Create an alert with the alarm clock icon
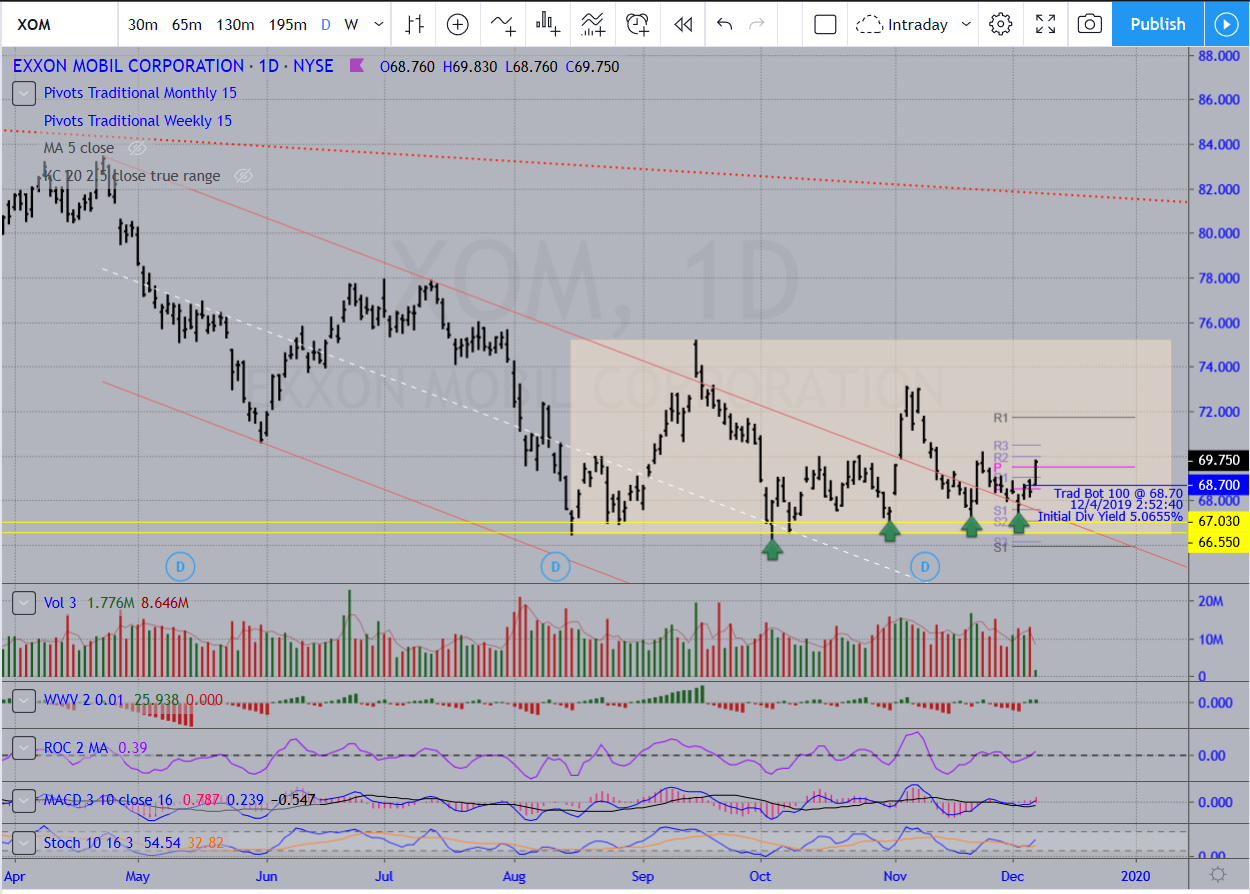The height and width of the screenshot is (894, 1250). (x=637, y=24)
